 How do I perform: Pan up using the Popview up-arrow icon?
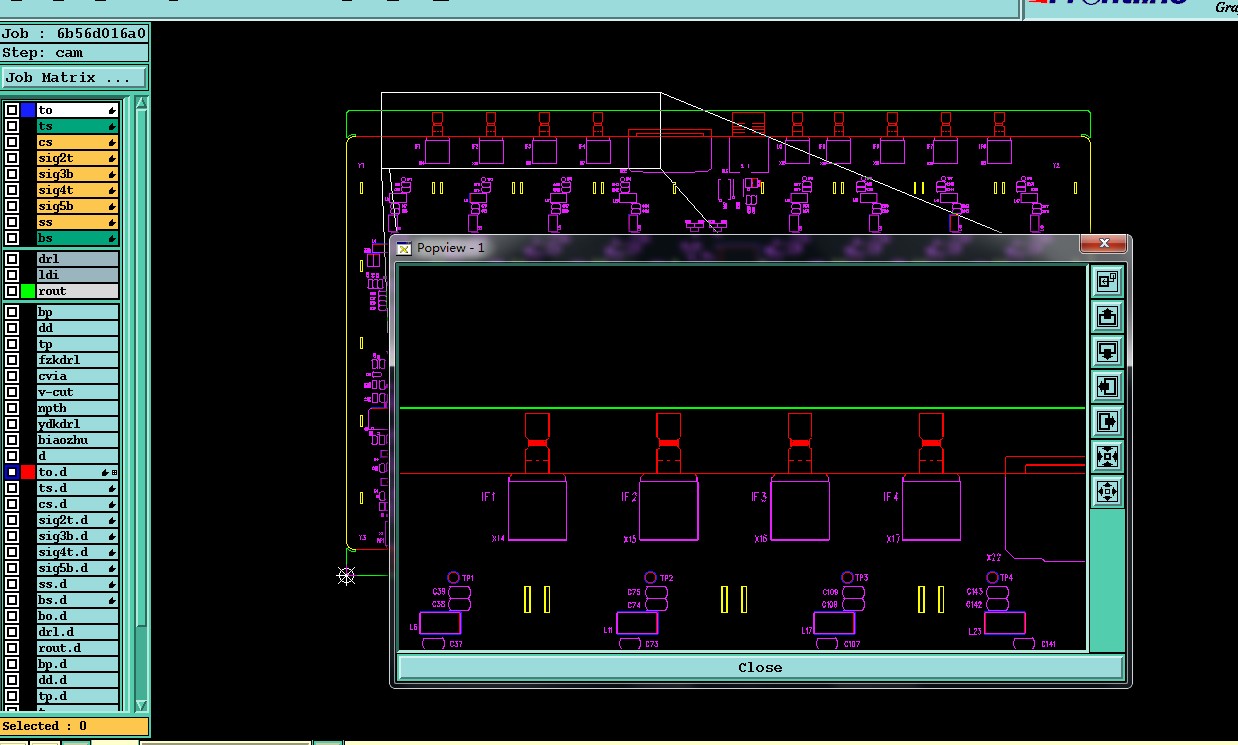[1107, 317]
